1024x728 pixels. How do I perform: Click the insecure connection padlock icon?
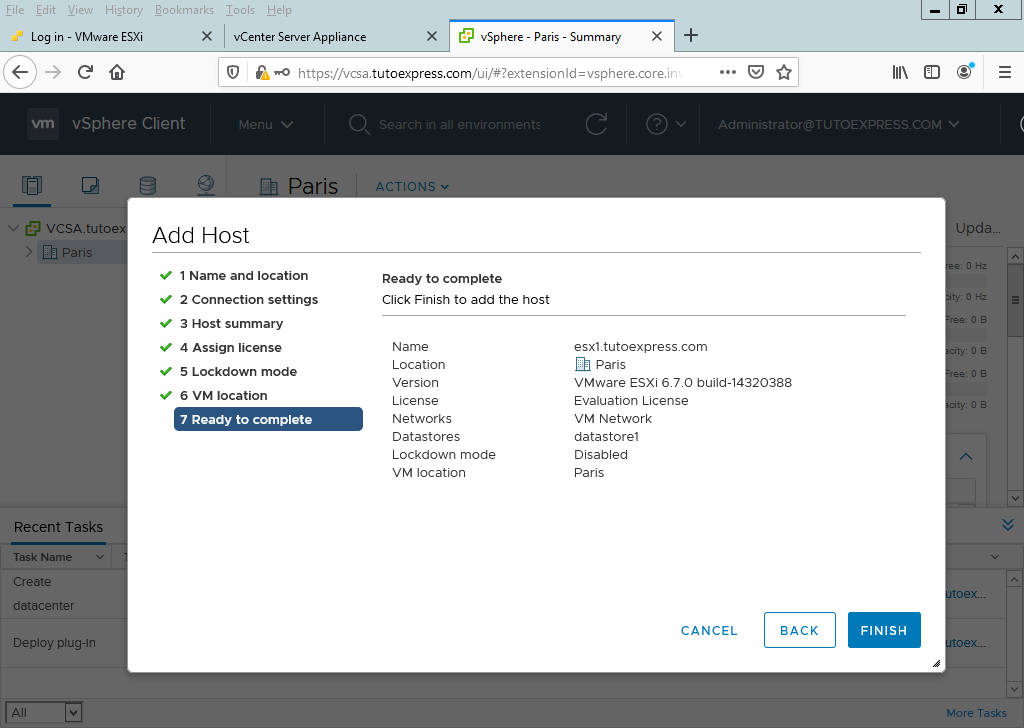pos(262,72)
